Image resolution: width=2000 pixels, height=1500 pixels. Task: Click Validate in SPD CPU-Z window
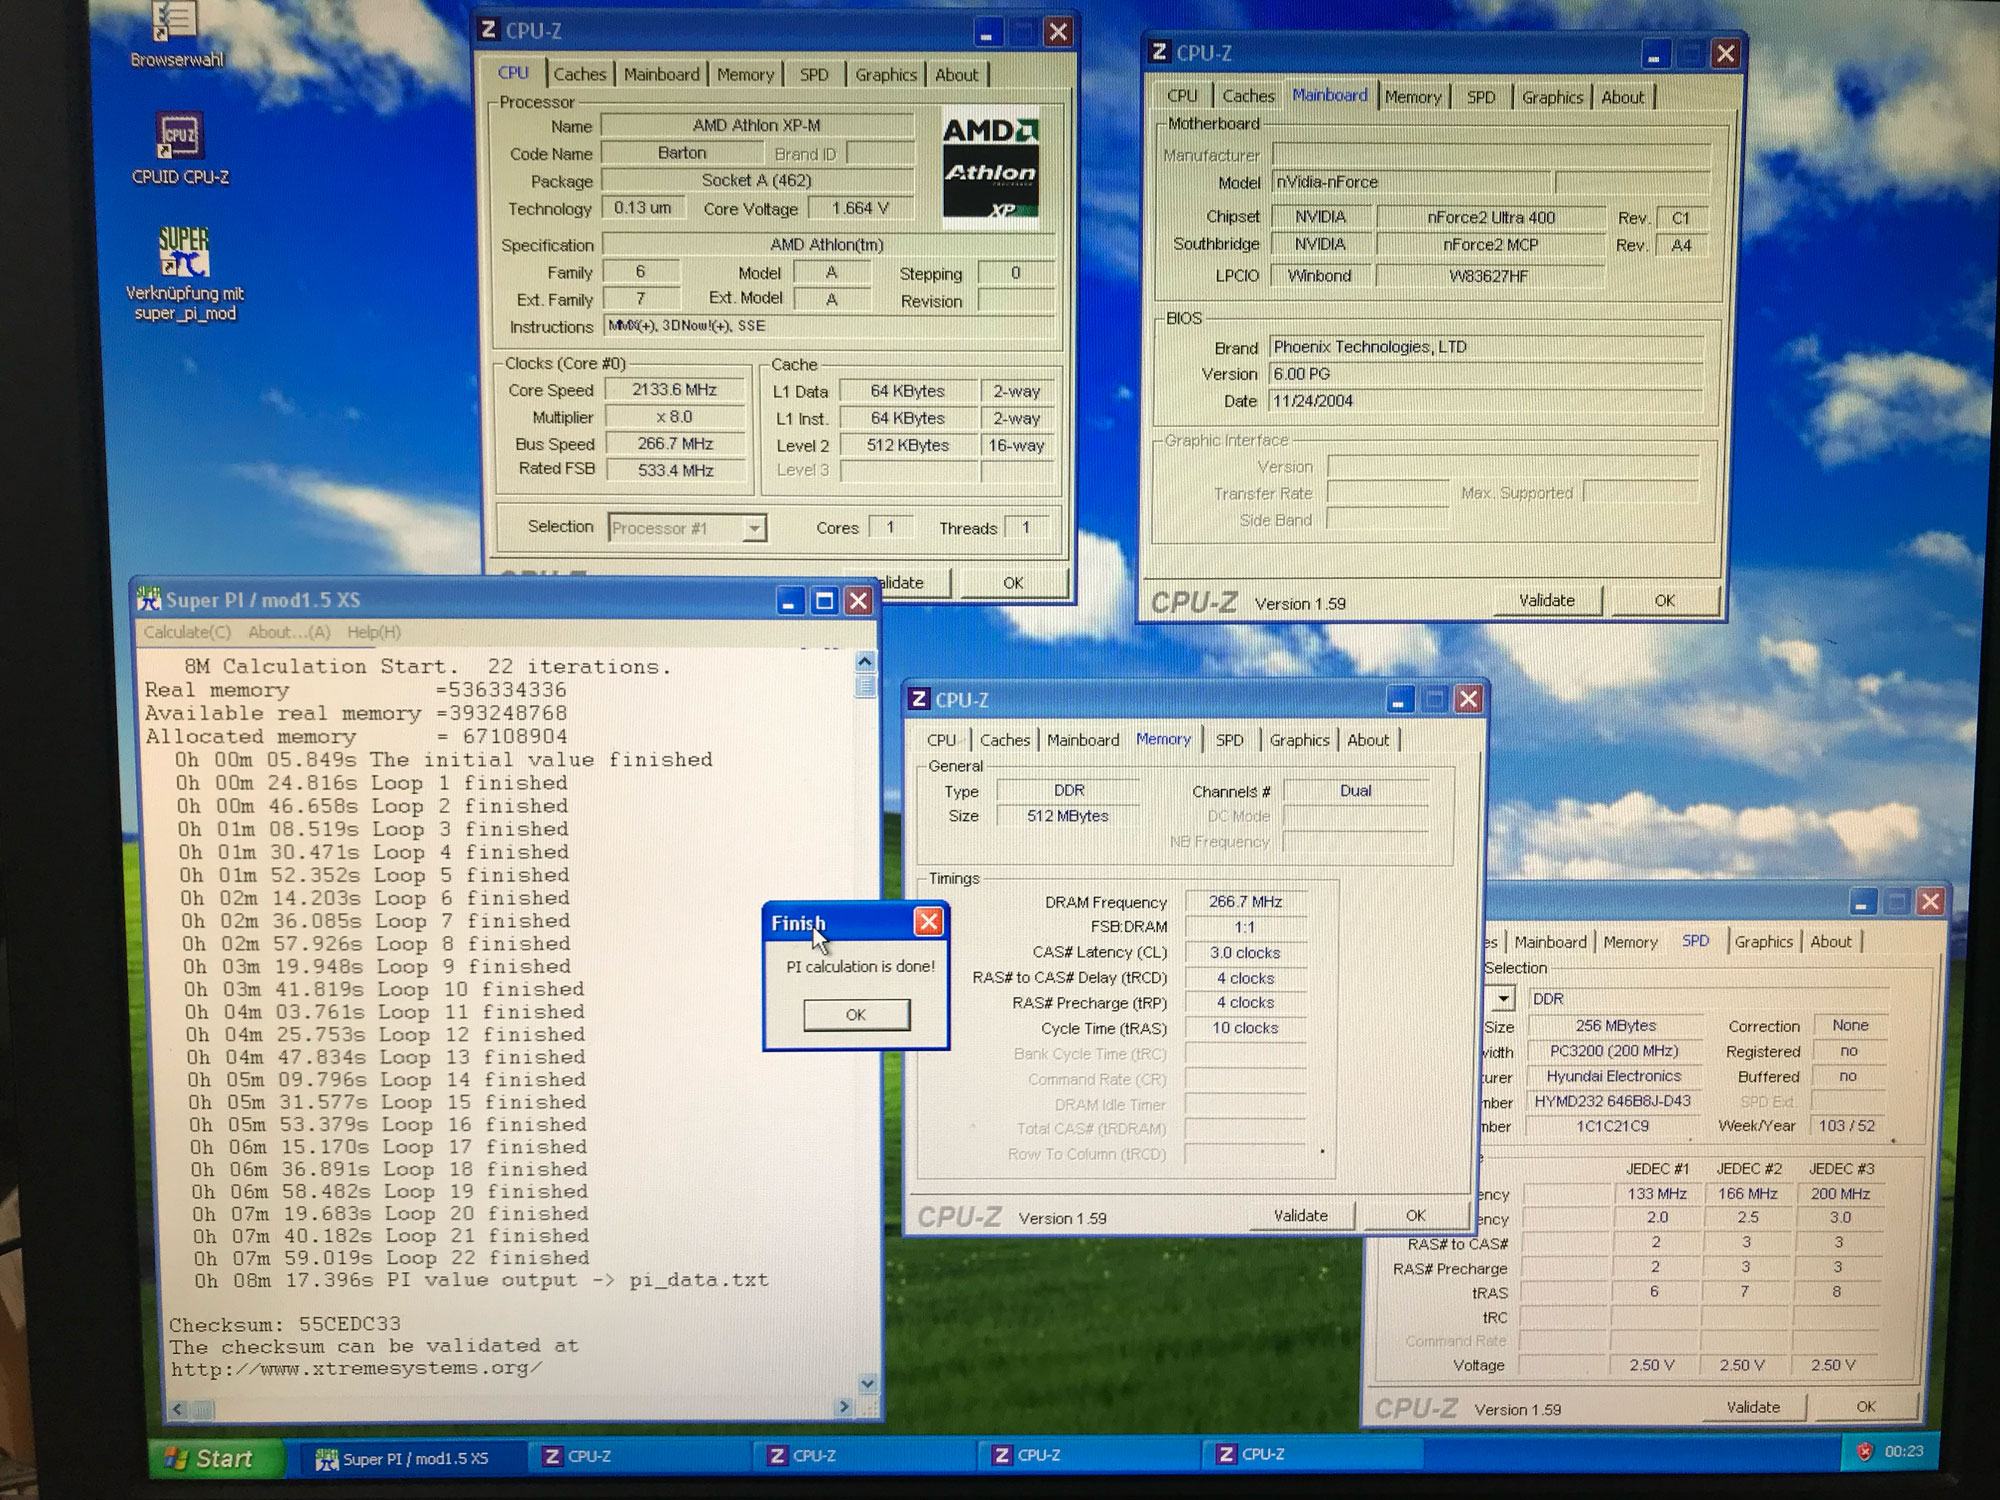1753,1406
